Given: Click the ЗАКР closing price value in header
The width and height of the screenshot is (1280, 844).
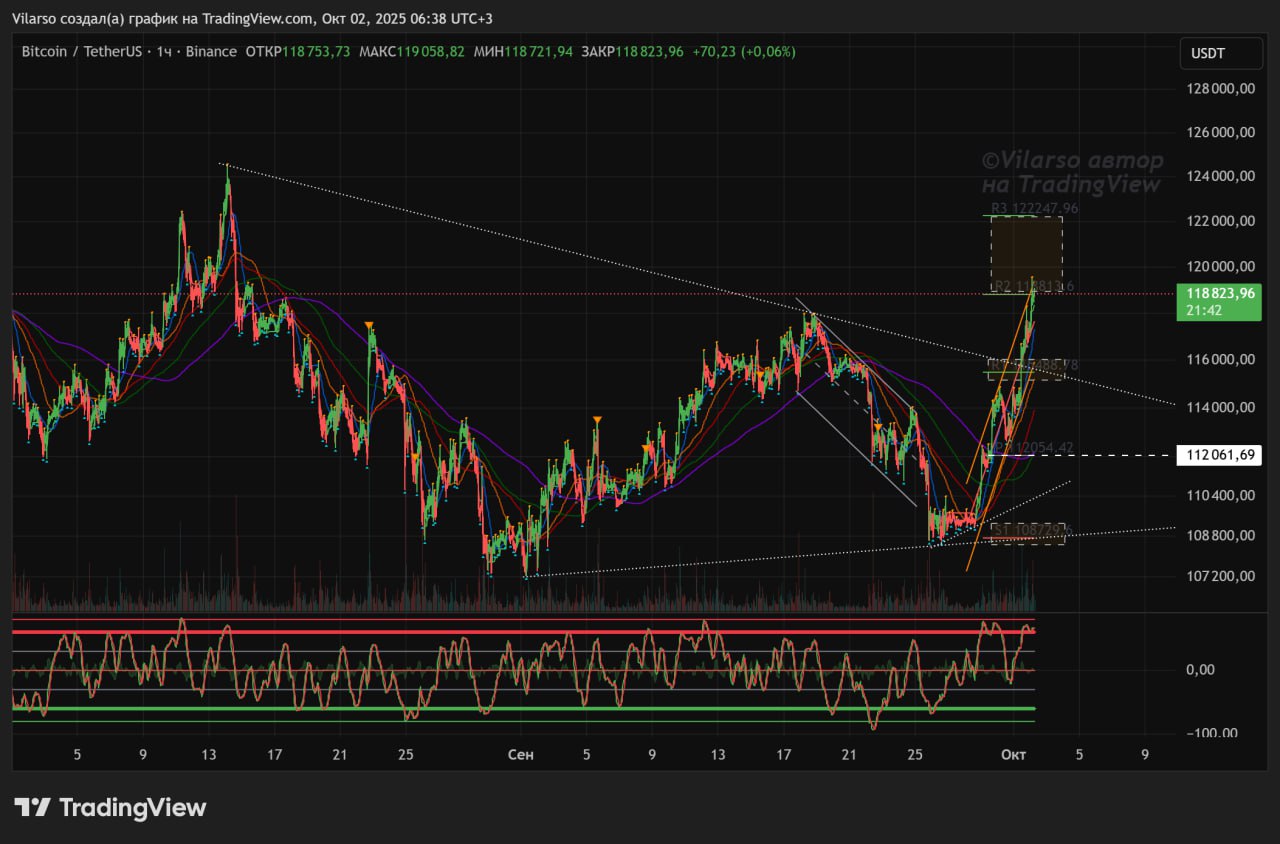Looking at the screenshot, I should [x=649, y=51].
